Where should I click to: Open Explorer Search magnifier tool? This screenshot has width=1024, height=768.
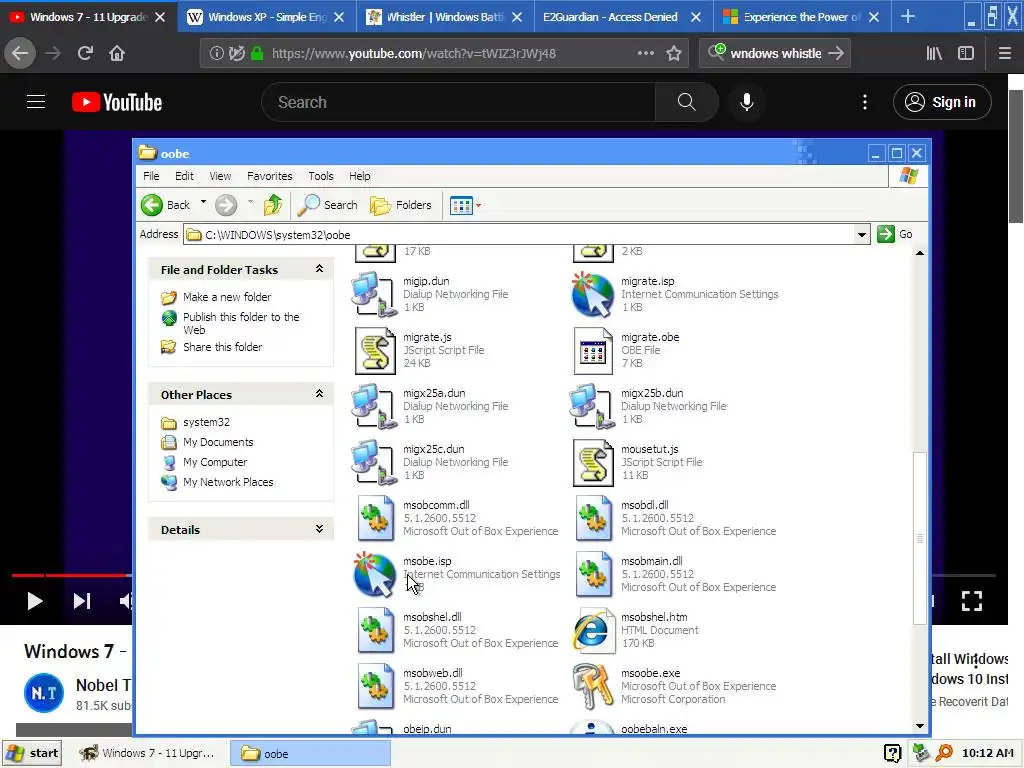[308, 205]
